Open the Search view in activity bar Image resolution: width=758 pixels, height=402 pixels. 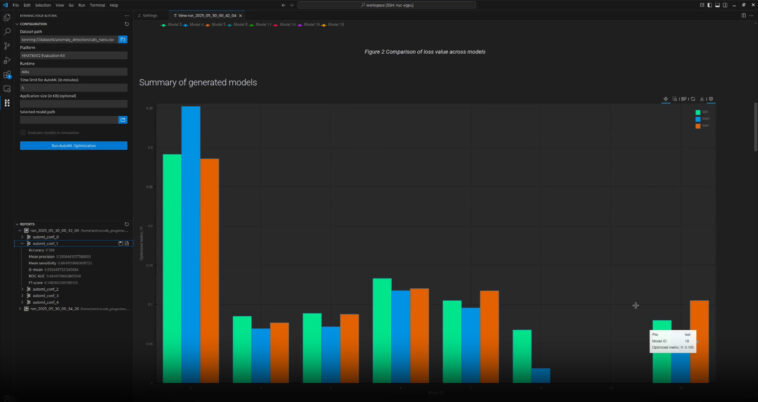point(7,31)
